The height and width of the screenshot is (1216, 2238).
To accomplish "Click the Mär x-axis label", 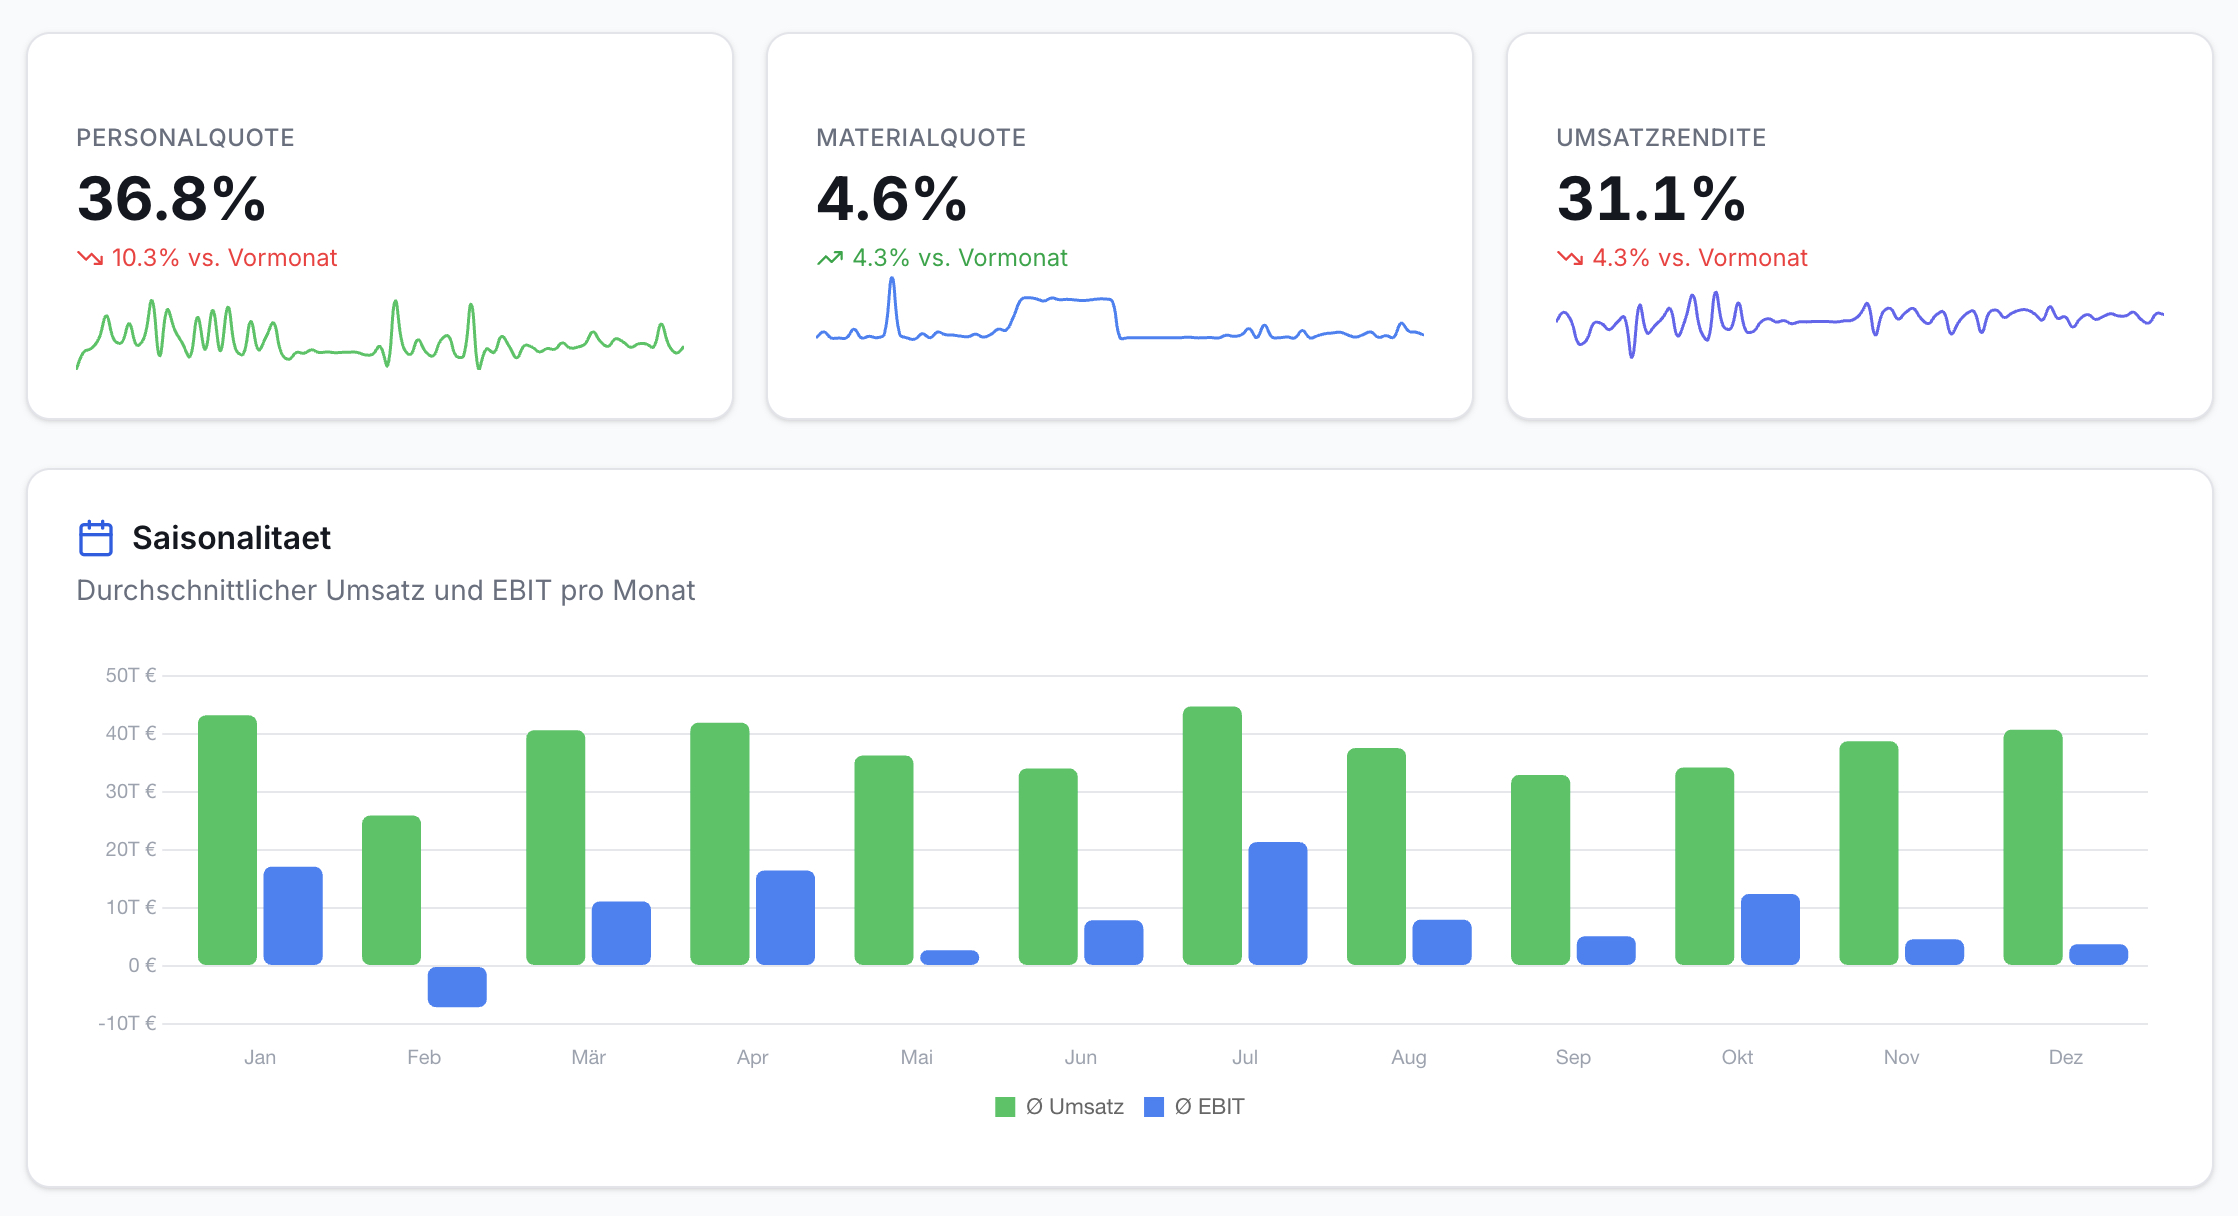I will [x=589, y=1057].
